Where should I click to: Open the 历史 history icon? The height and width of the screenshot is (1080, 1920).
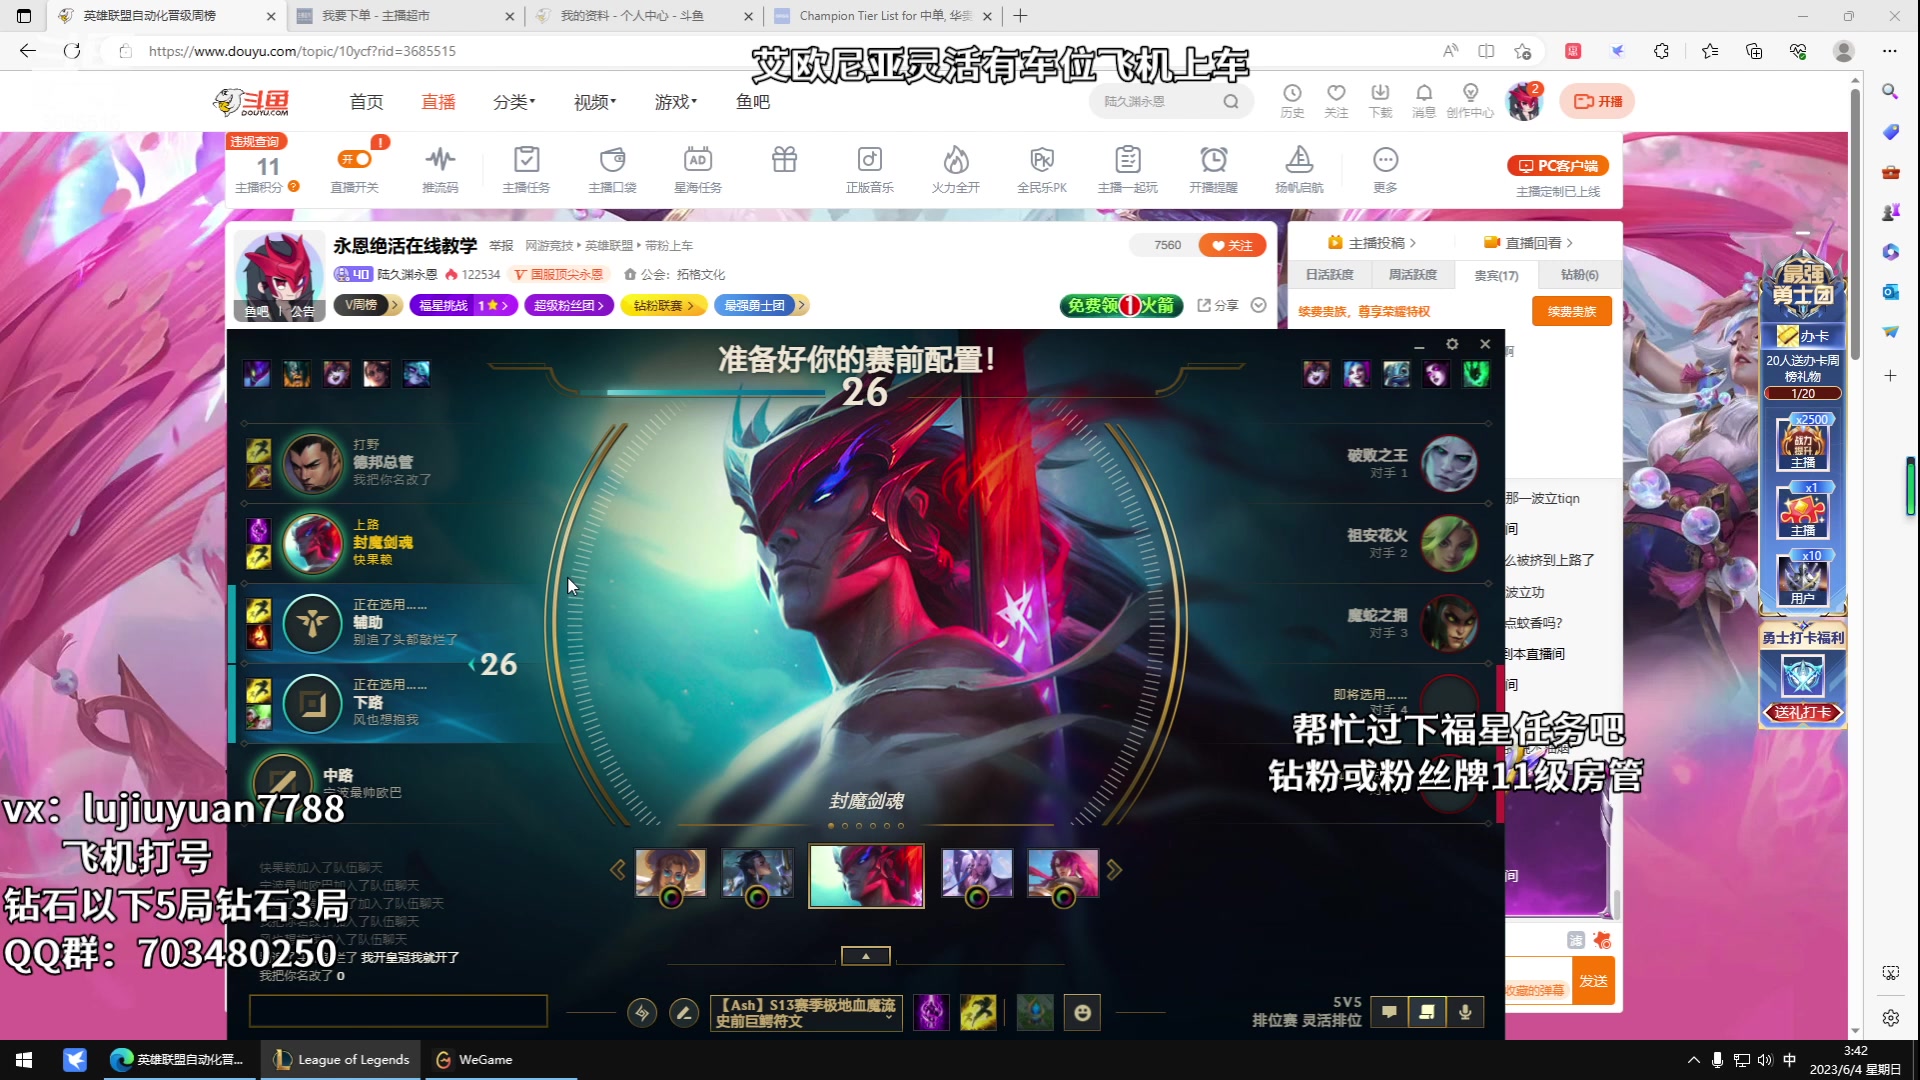pos(1292,101)
